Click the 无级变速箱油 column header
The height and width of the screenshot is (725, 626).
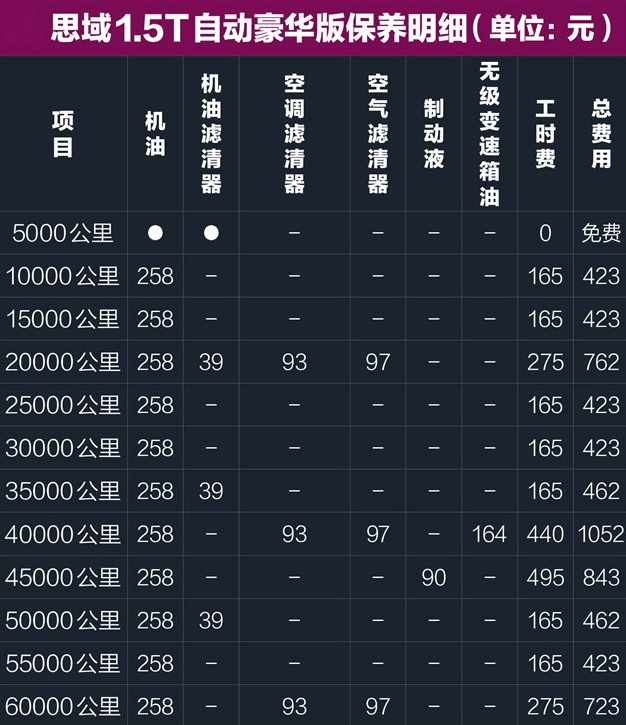click(x=490, y=134)
